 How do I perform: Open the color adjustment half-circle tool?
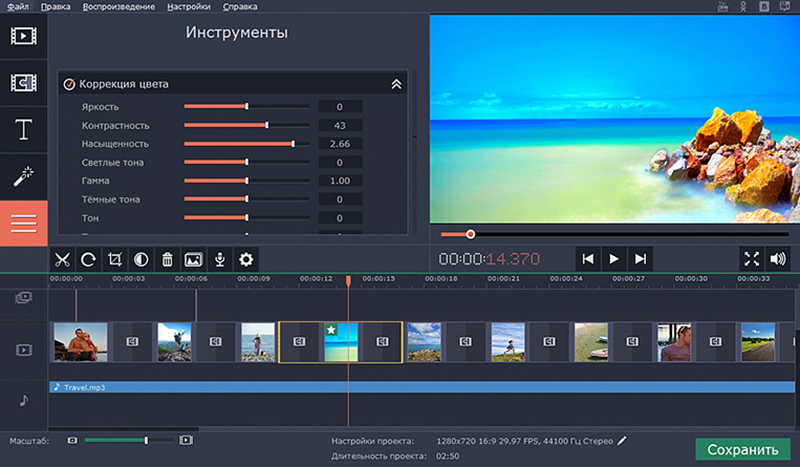(141, 259)
